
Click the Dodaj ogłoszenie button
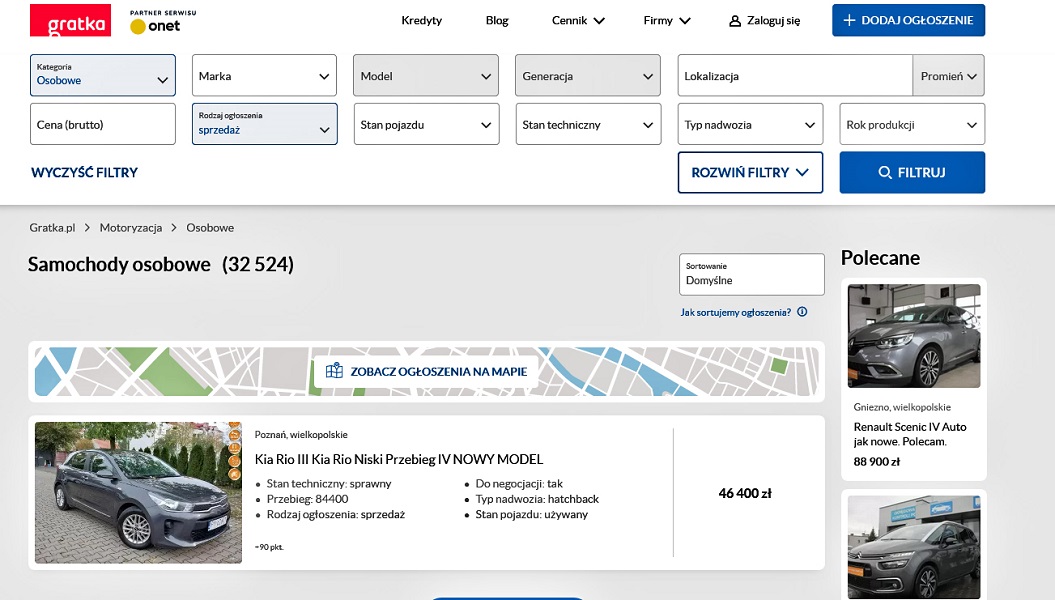(x=908, y=20)
